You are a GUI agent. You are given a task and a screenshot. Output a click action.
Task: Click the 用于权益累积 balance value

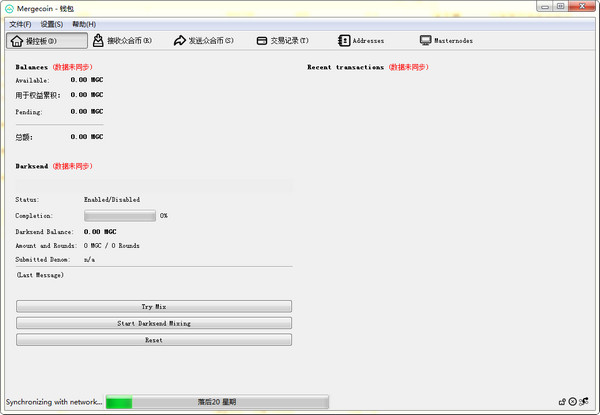click(x=87, y=95)
